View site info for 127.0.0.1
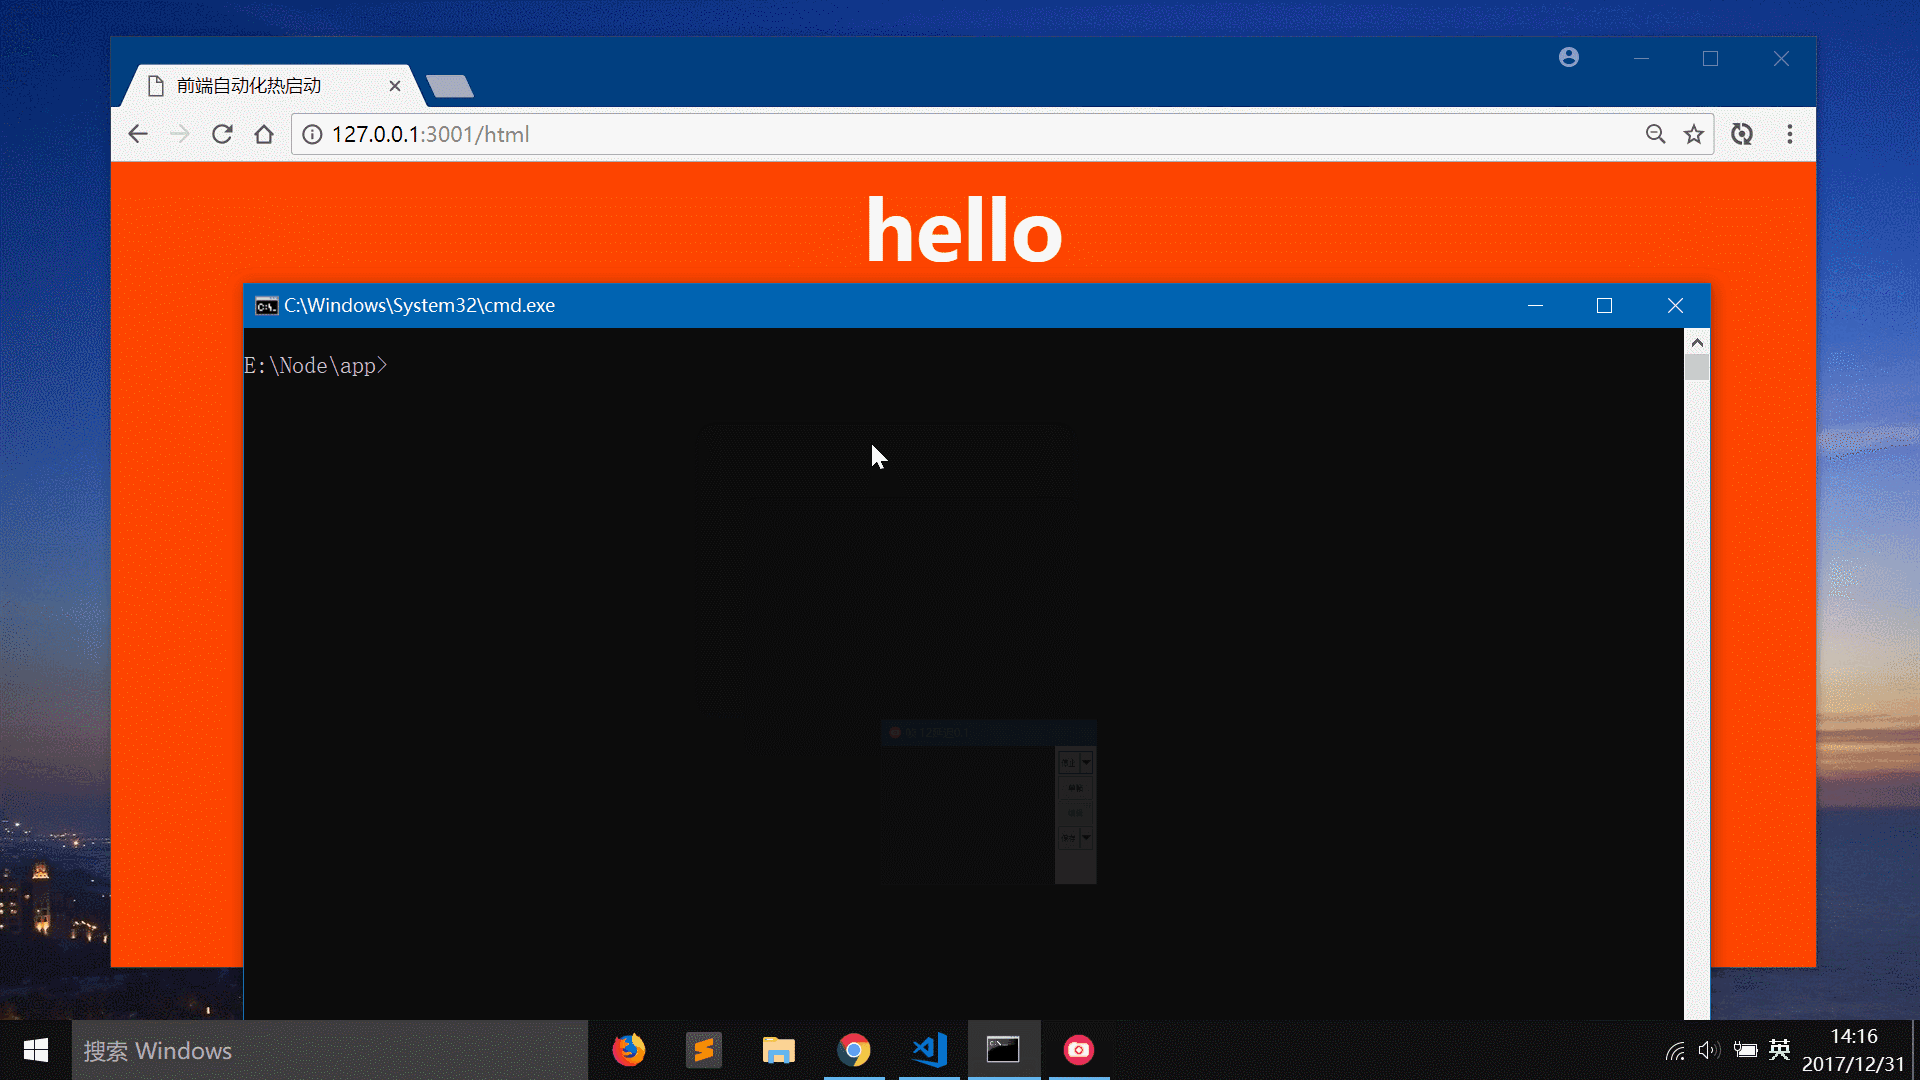This screenshot has height=1080, width=1920. pos(312,134)
